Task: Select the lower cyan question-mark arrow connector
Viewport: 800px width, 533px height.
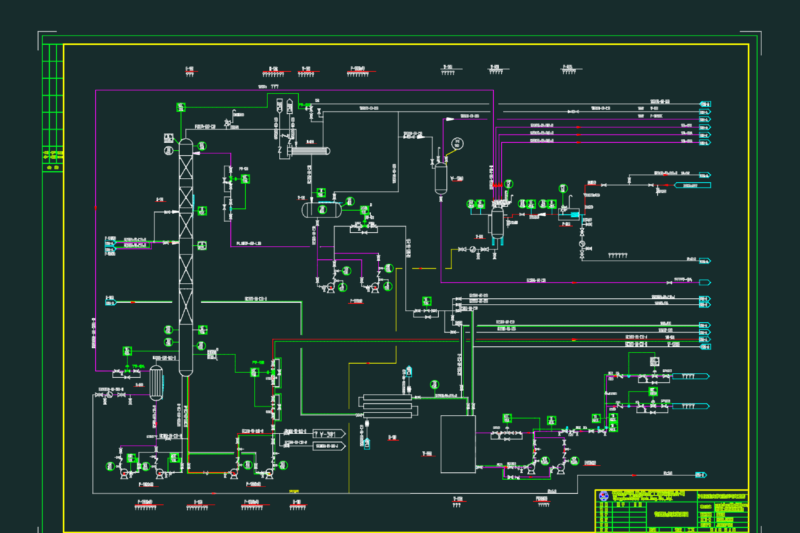Action: click(x=690, y=406)
